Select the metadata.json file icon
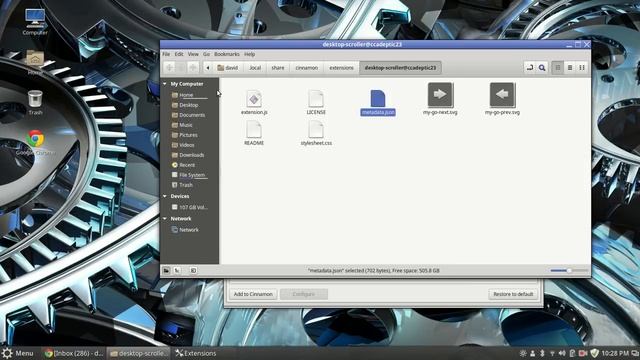 (x=378, y=98)
